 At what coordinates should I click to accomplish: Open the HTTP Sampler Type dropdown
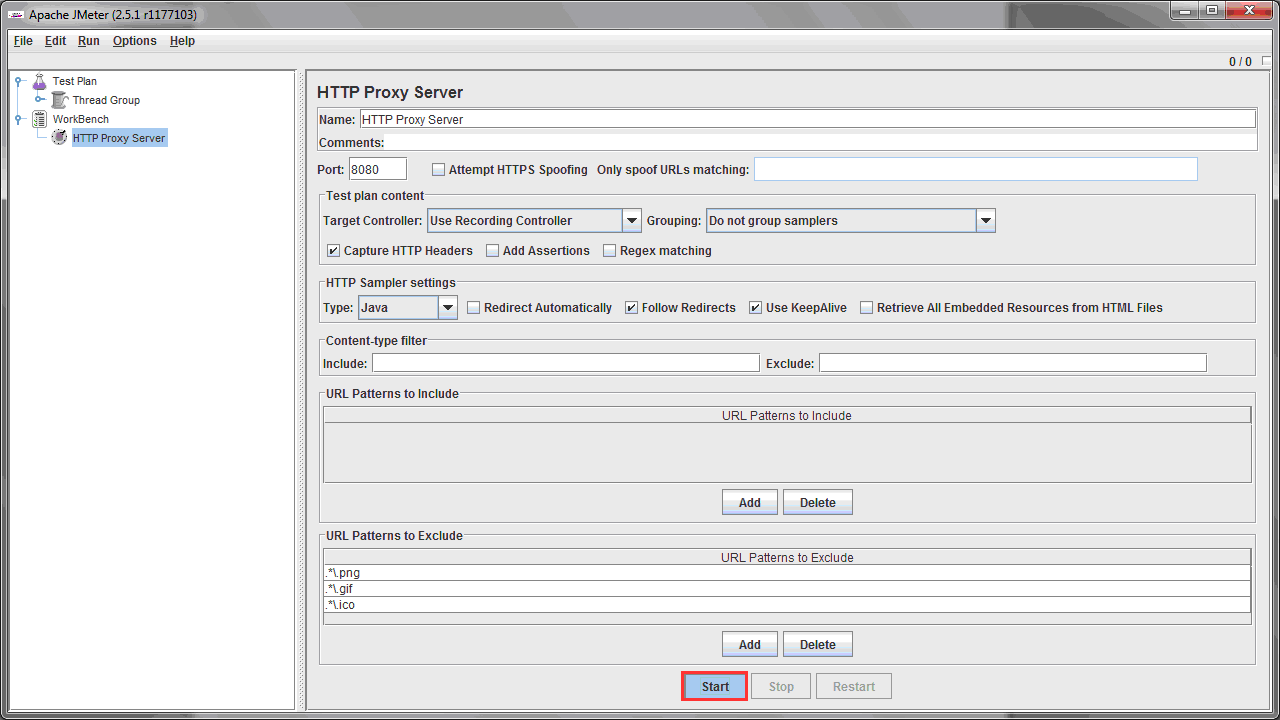pyautogui.click(x=448, y=308)
